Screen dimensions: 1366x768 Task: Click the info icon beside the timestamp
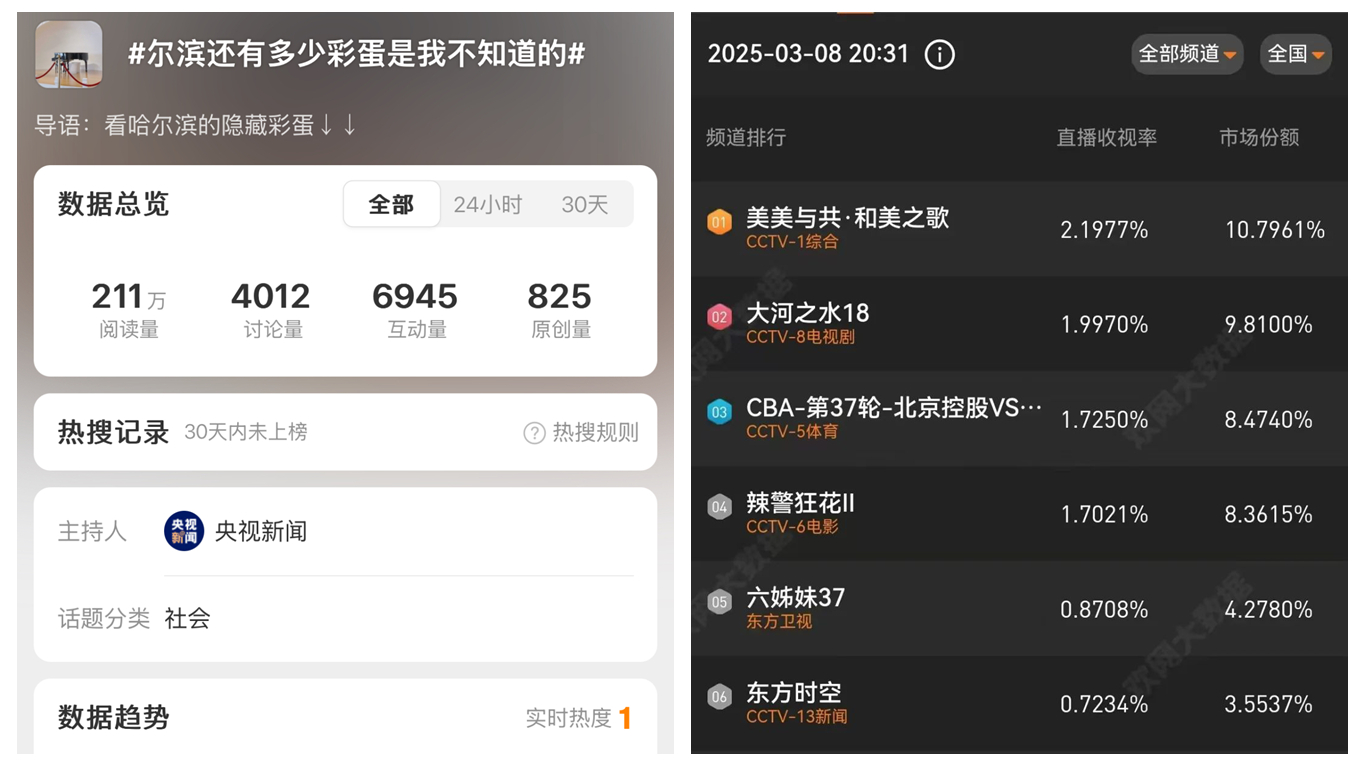[x=939, y=54]
